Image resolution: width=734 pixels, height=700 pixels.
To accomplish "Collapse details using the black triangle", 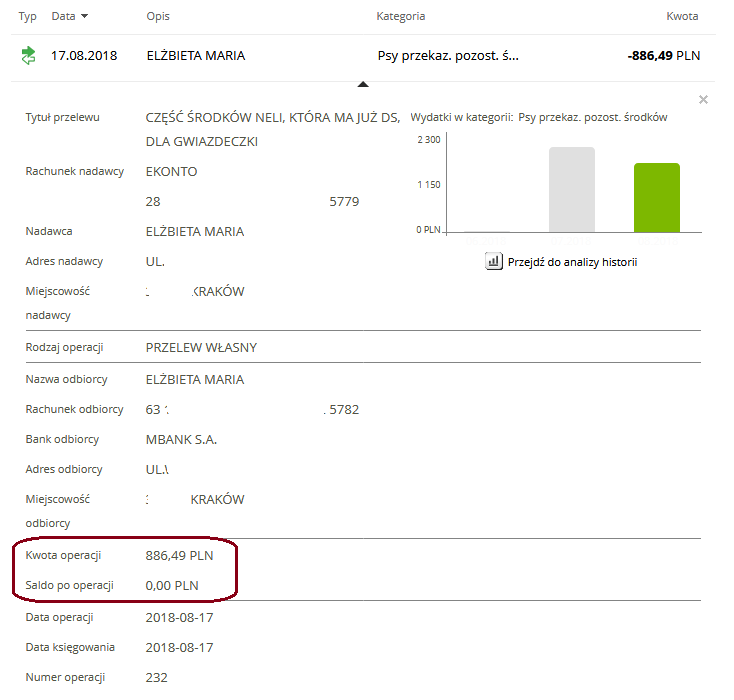I will point(363,84).
